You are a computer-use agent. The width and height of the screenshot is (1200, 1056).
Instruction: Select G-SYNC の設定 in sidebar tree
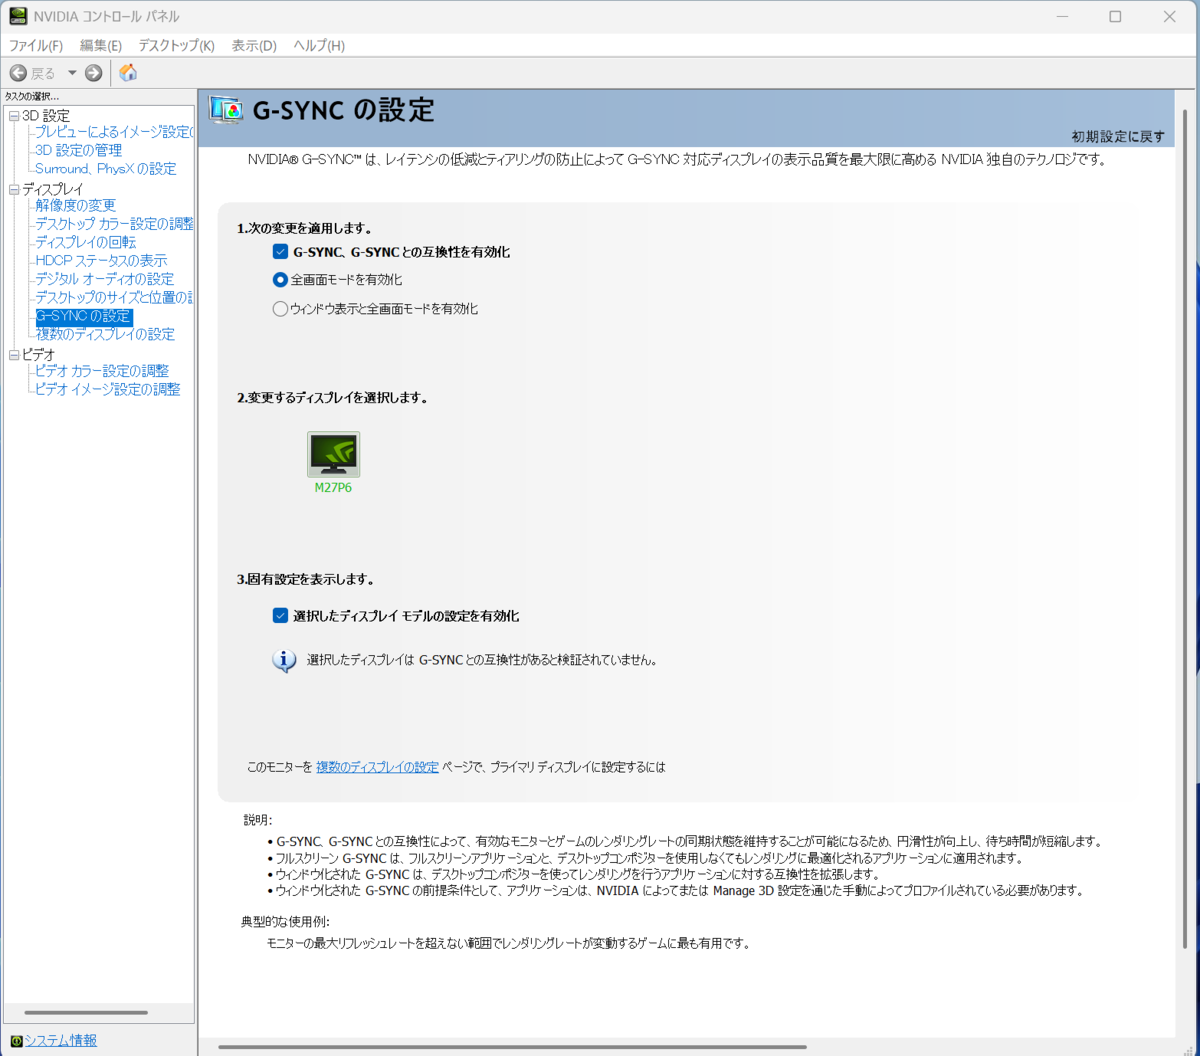[x=83, y=316]
